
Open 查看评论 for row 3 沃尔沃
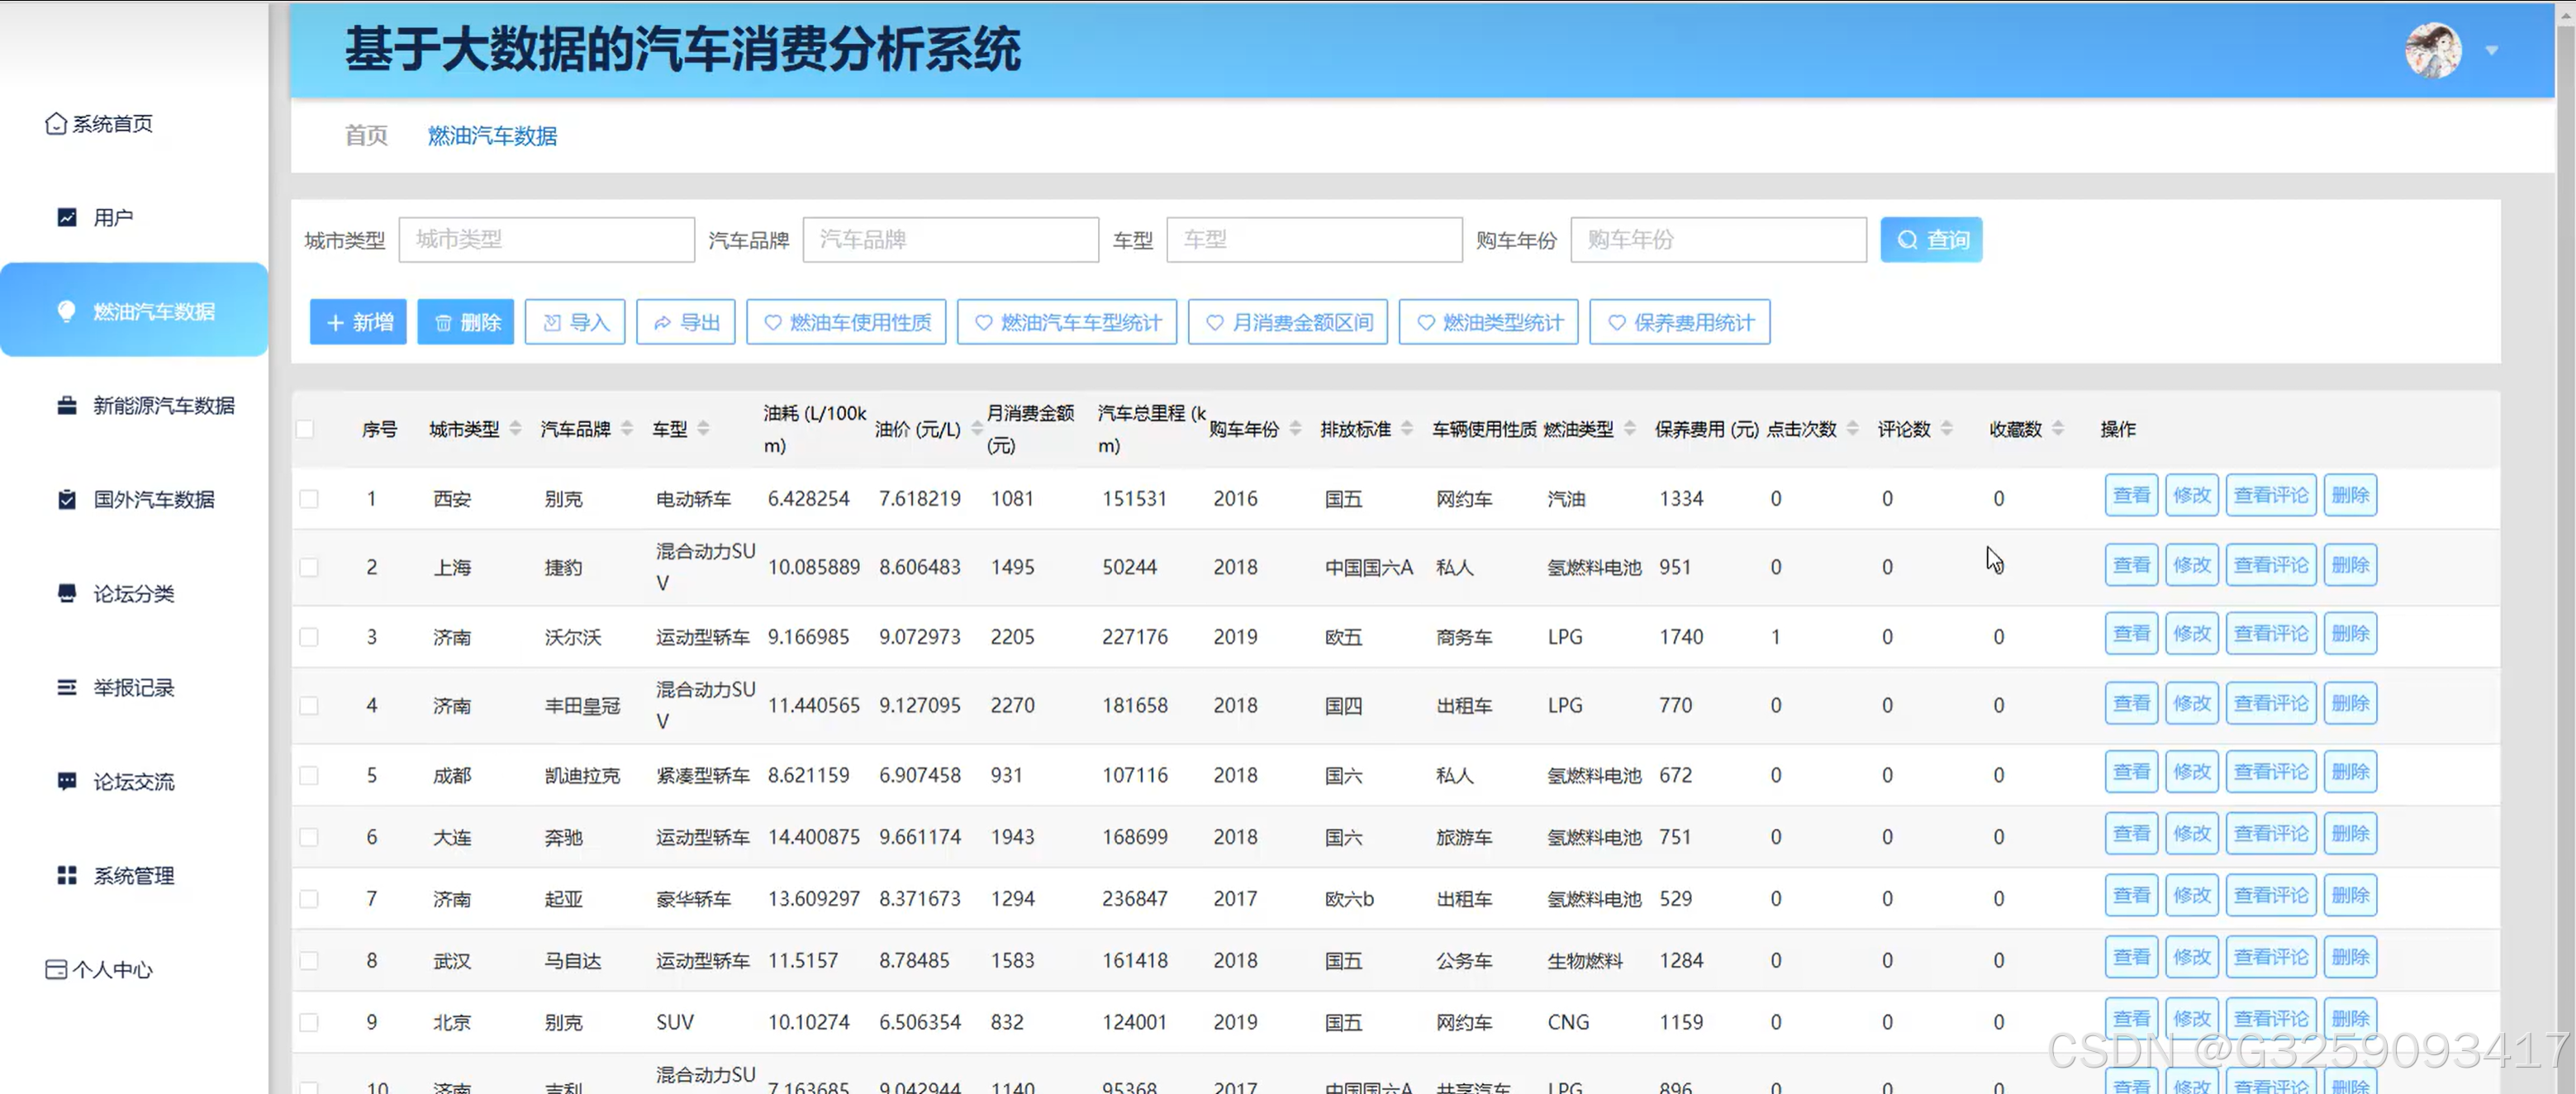2271,634
